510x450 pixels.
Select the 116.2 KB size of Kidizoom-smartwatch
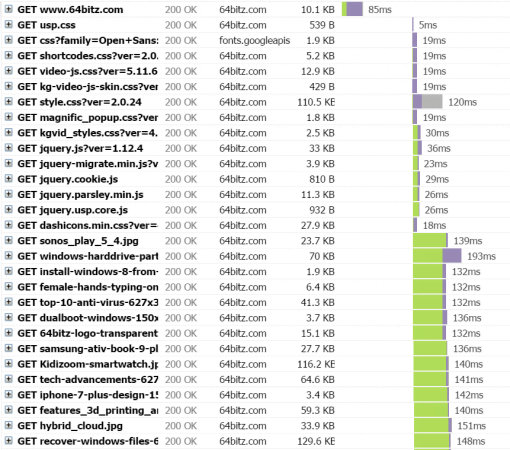316,364
